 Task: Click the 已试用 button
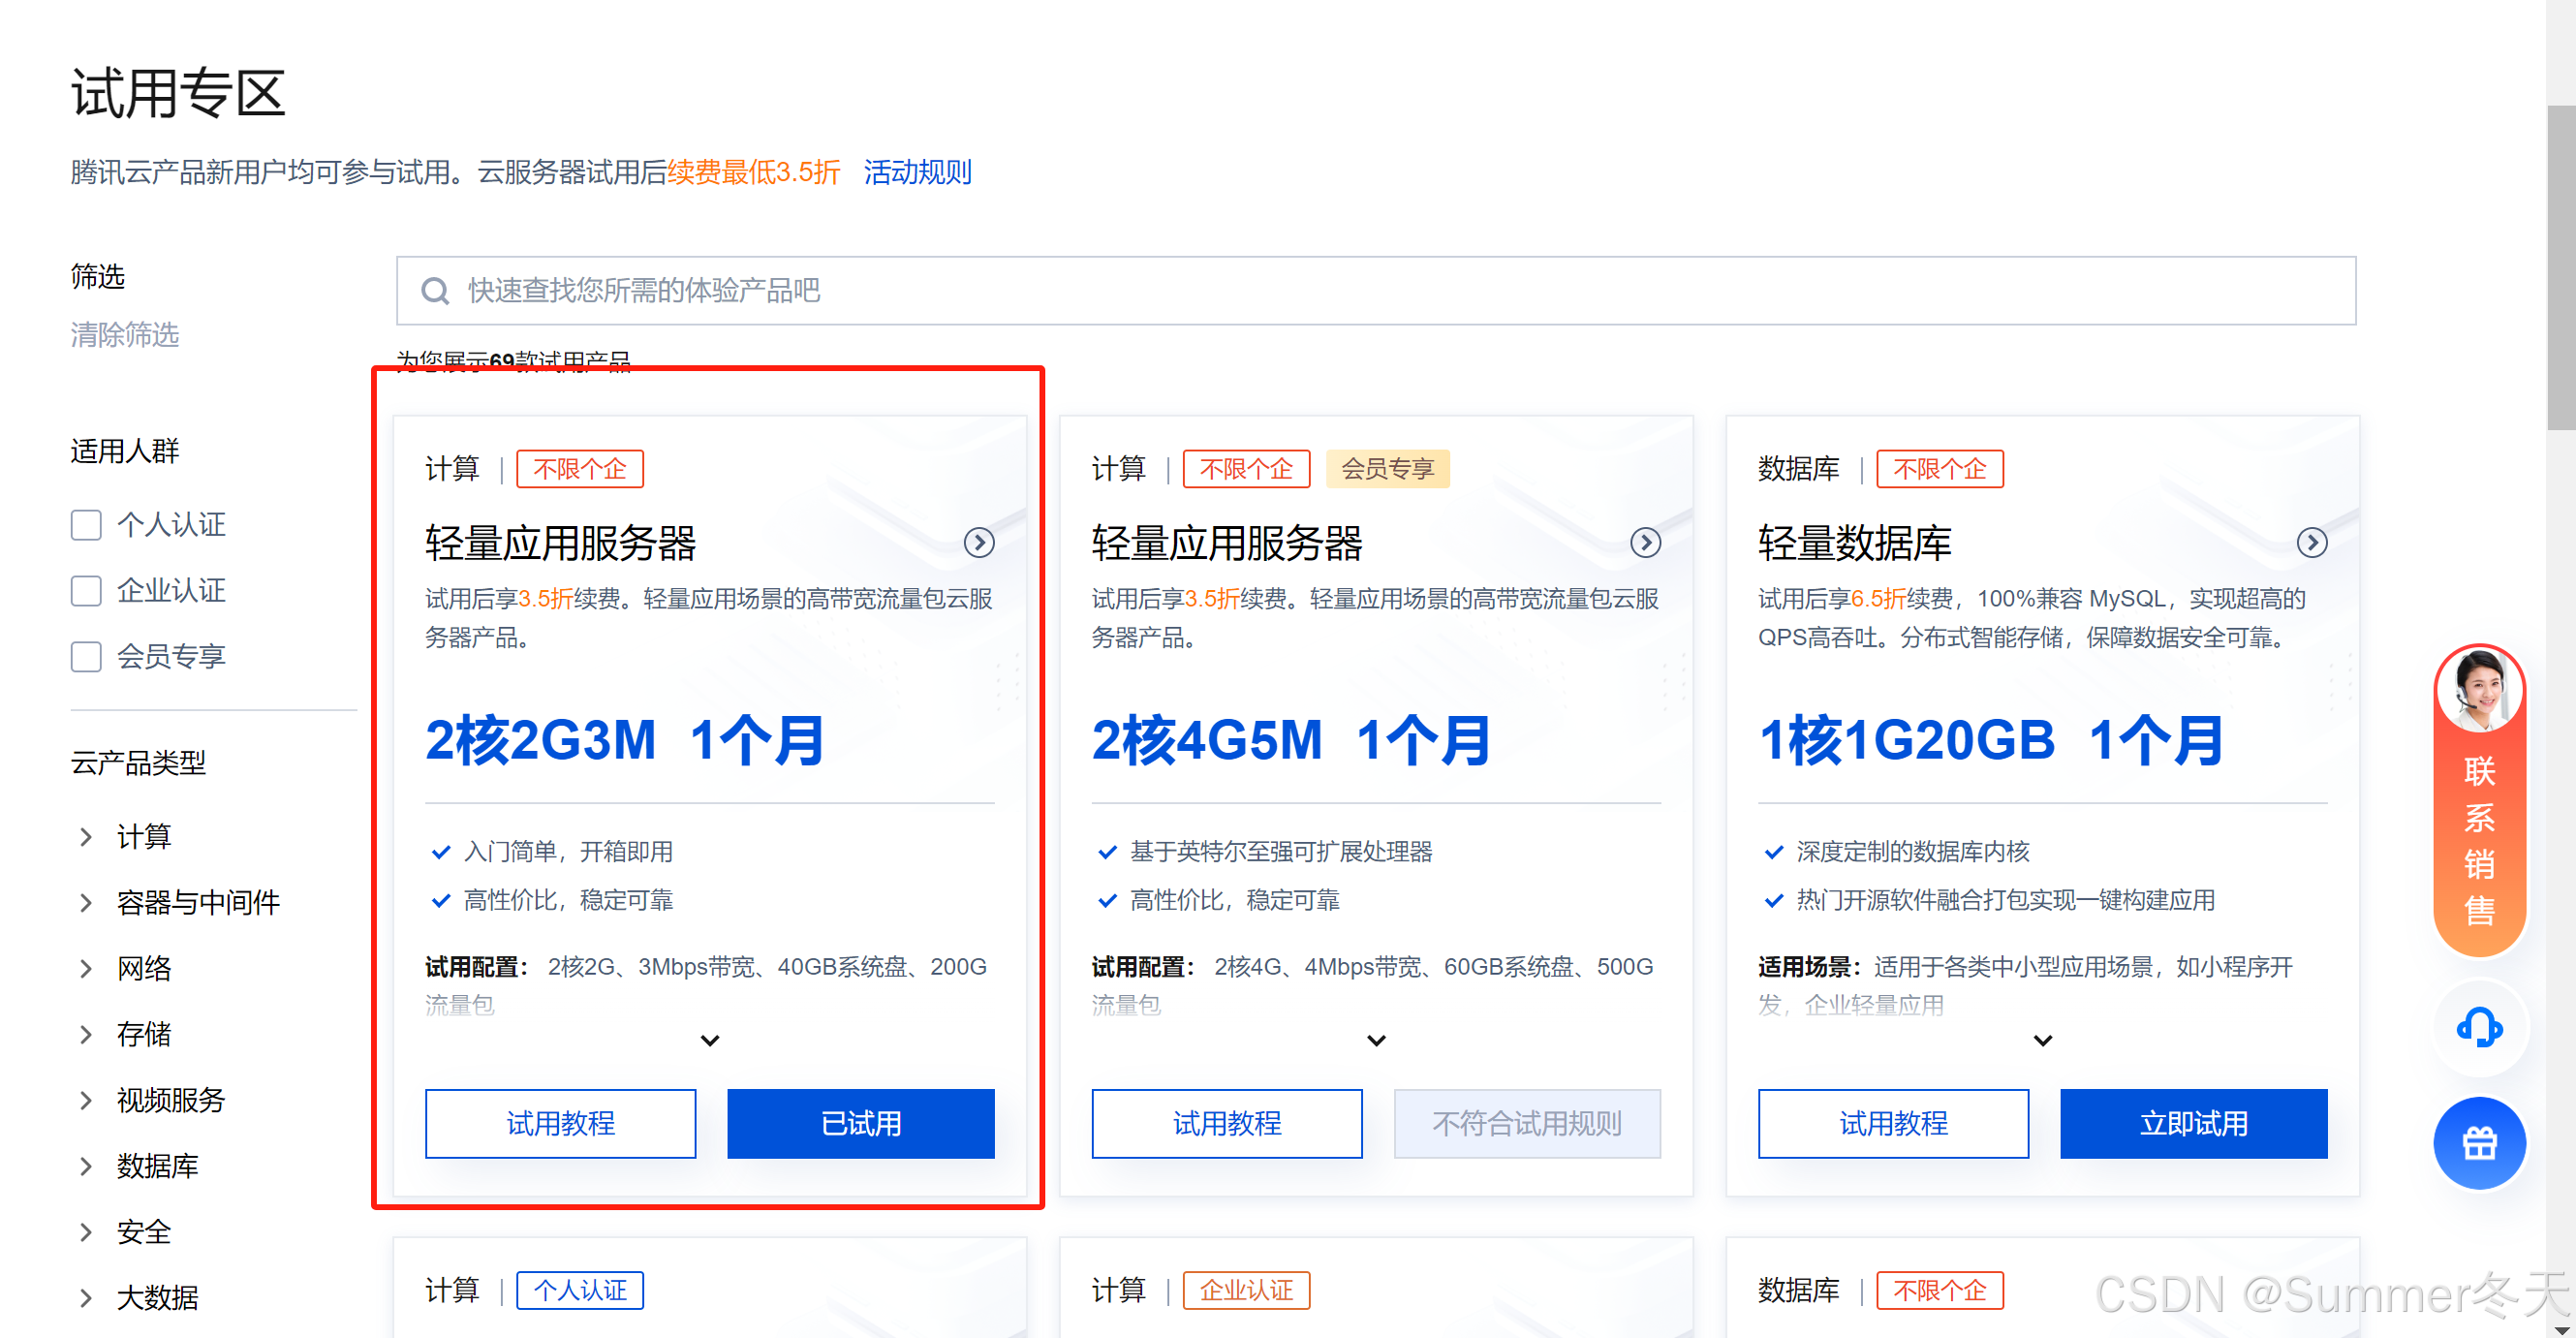tap(860, 1123)
